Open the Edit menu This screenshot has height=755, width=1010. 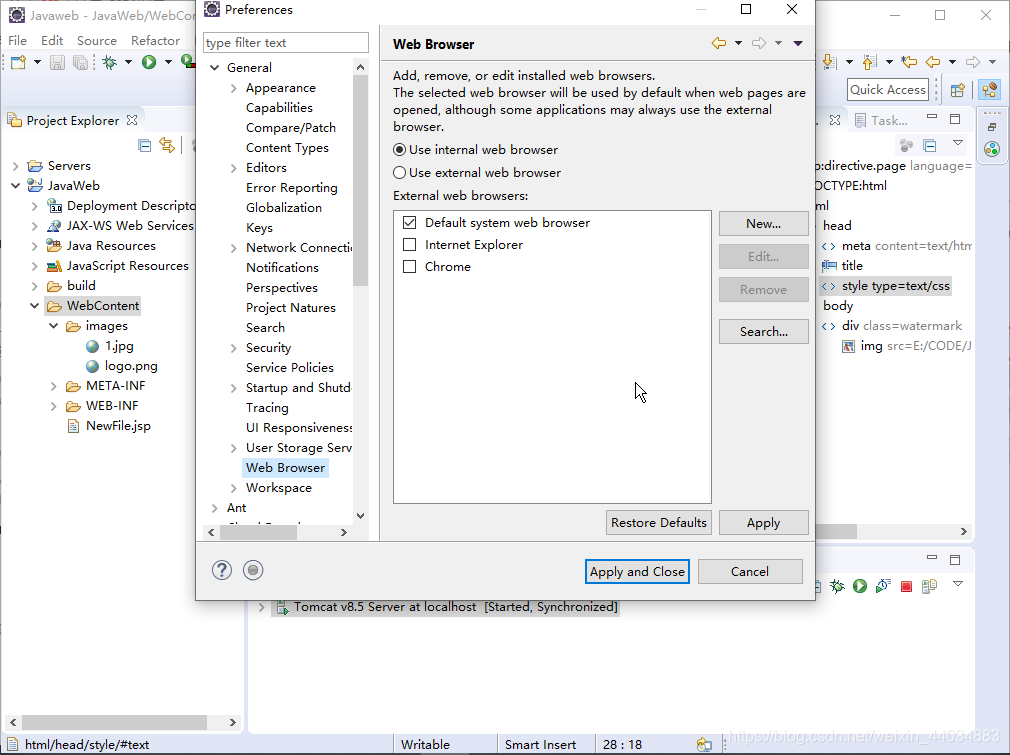point(52,41)
